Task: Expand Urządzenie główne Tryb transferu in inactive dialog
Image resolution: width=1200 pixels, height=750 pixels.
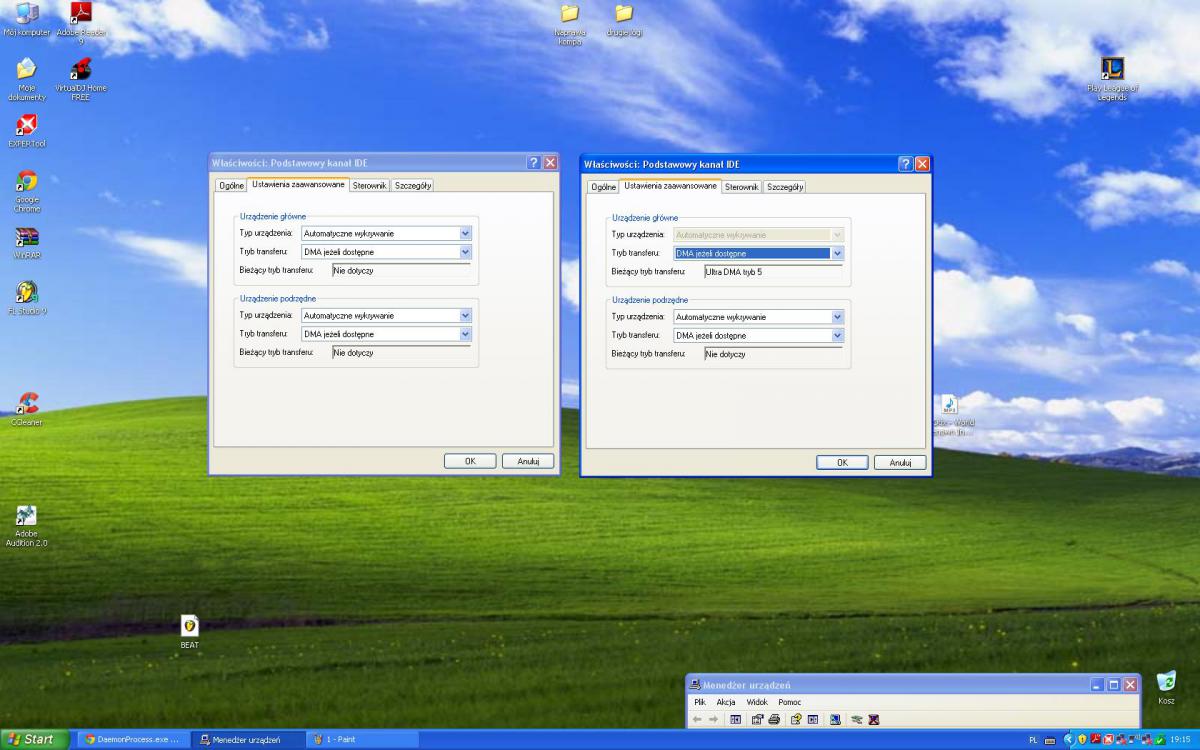Action: (x=465, y=252)
